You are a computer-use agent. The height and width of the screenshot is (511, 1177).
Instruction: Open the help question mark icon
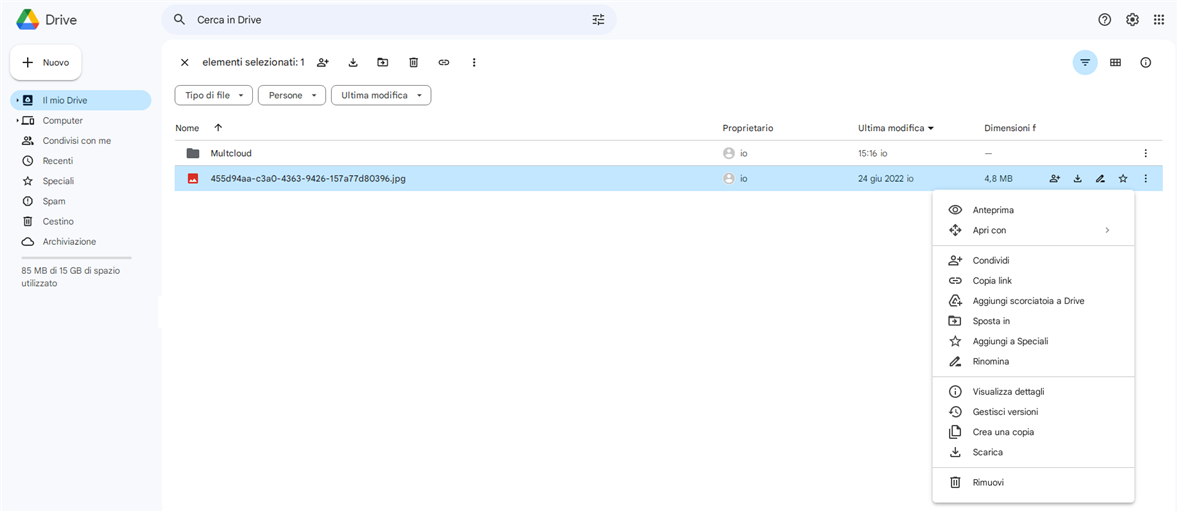[x=1104, y=20]
